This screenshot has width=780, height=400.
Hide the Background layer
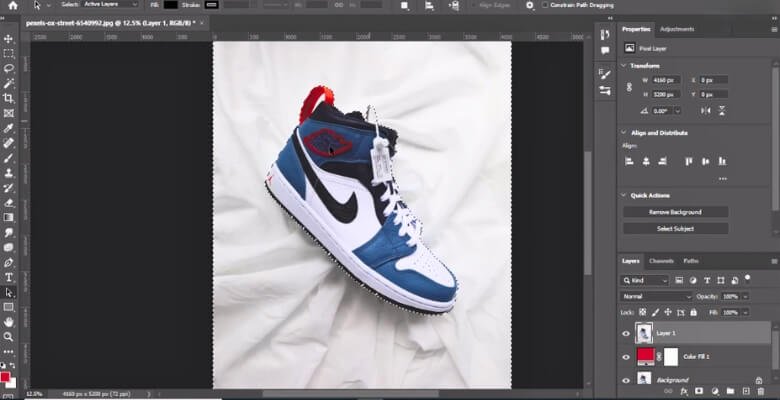pos(626,380)
